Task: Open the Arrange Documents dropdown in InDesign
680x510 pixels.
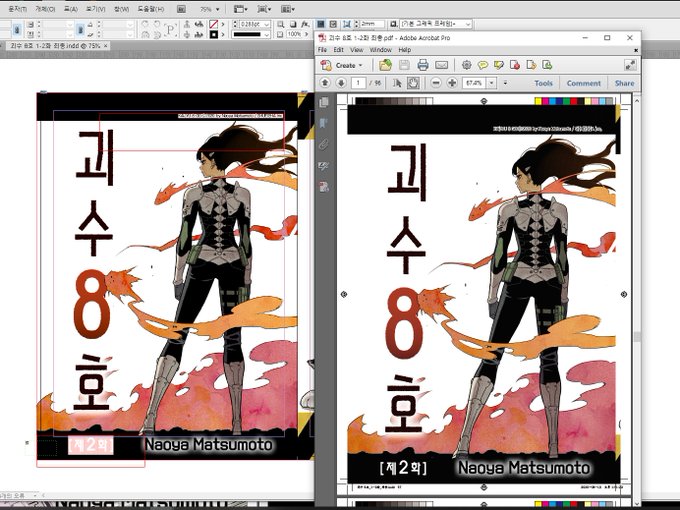Action: [288, 9]
